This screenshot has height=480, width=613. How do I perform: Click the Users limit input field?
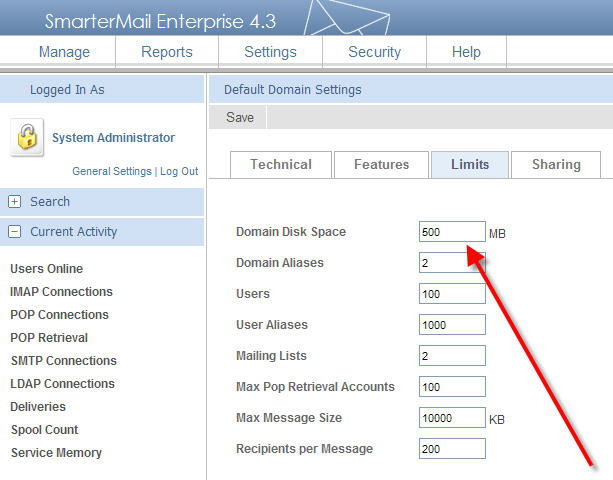pos(452,294)
